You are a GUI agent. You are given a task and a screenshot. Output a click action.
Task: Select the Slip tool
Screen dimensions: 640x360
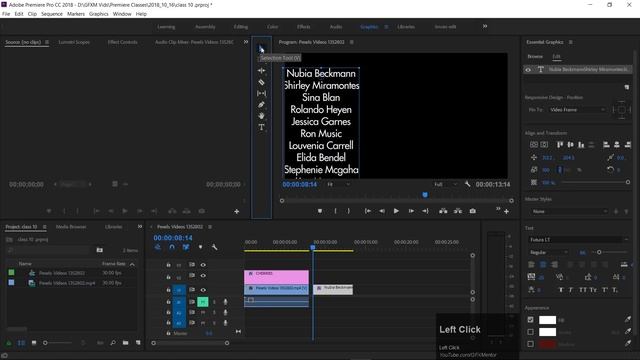(261, 93)
